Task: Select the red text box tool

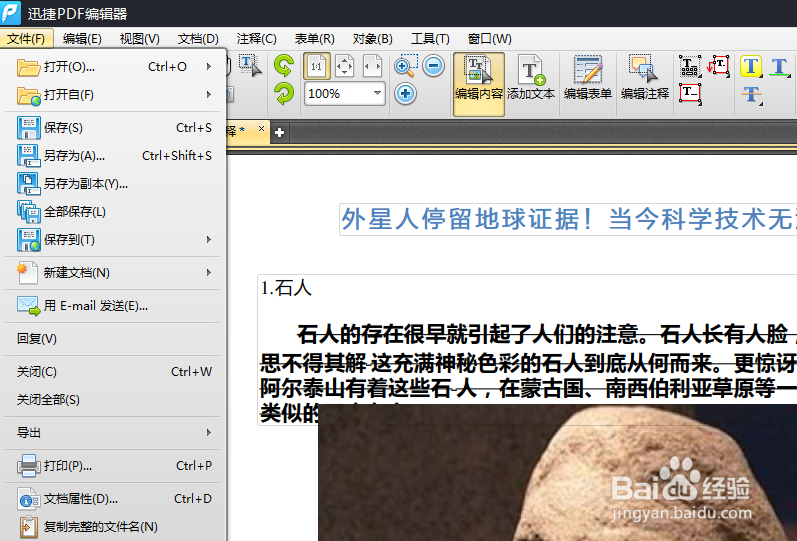Action: 690,94
